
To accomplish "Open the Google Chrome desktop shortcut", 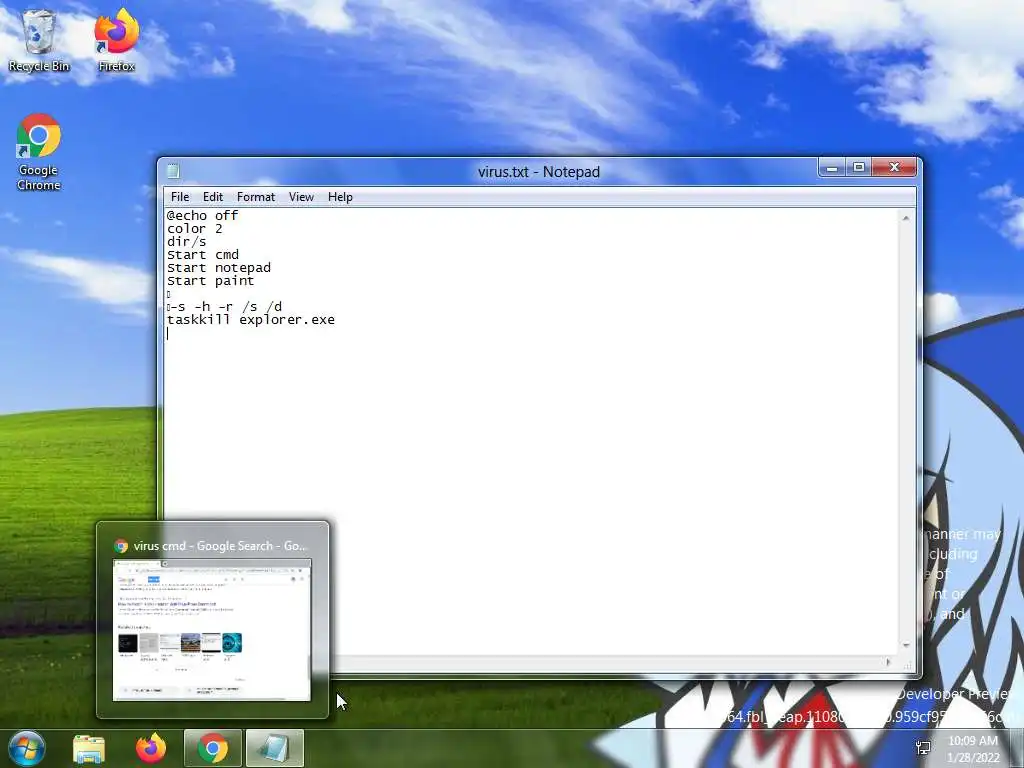I will click(39, 152).
